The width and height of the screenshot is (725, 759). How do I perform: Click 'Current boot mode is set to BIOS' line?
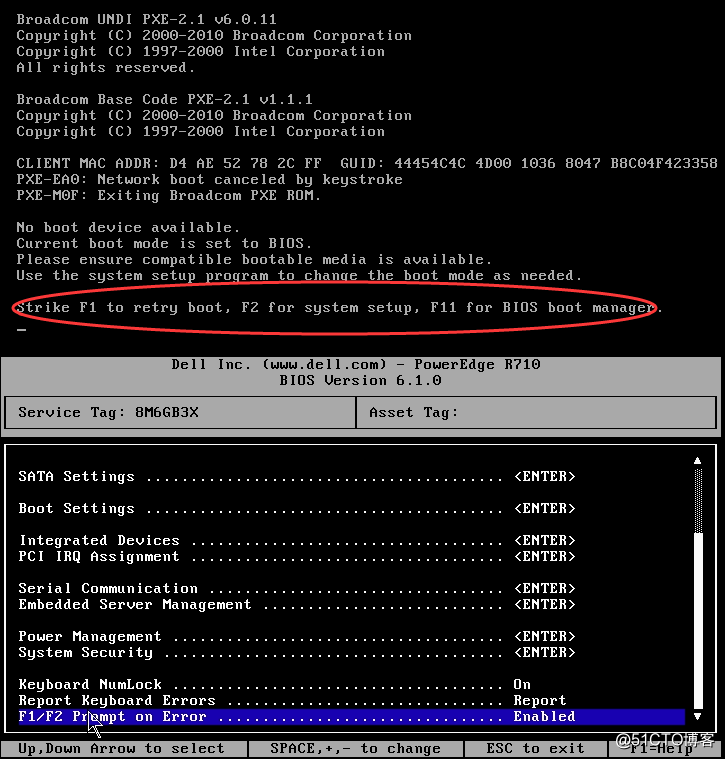[164, 243]
